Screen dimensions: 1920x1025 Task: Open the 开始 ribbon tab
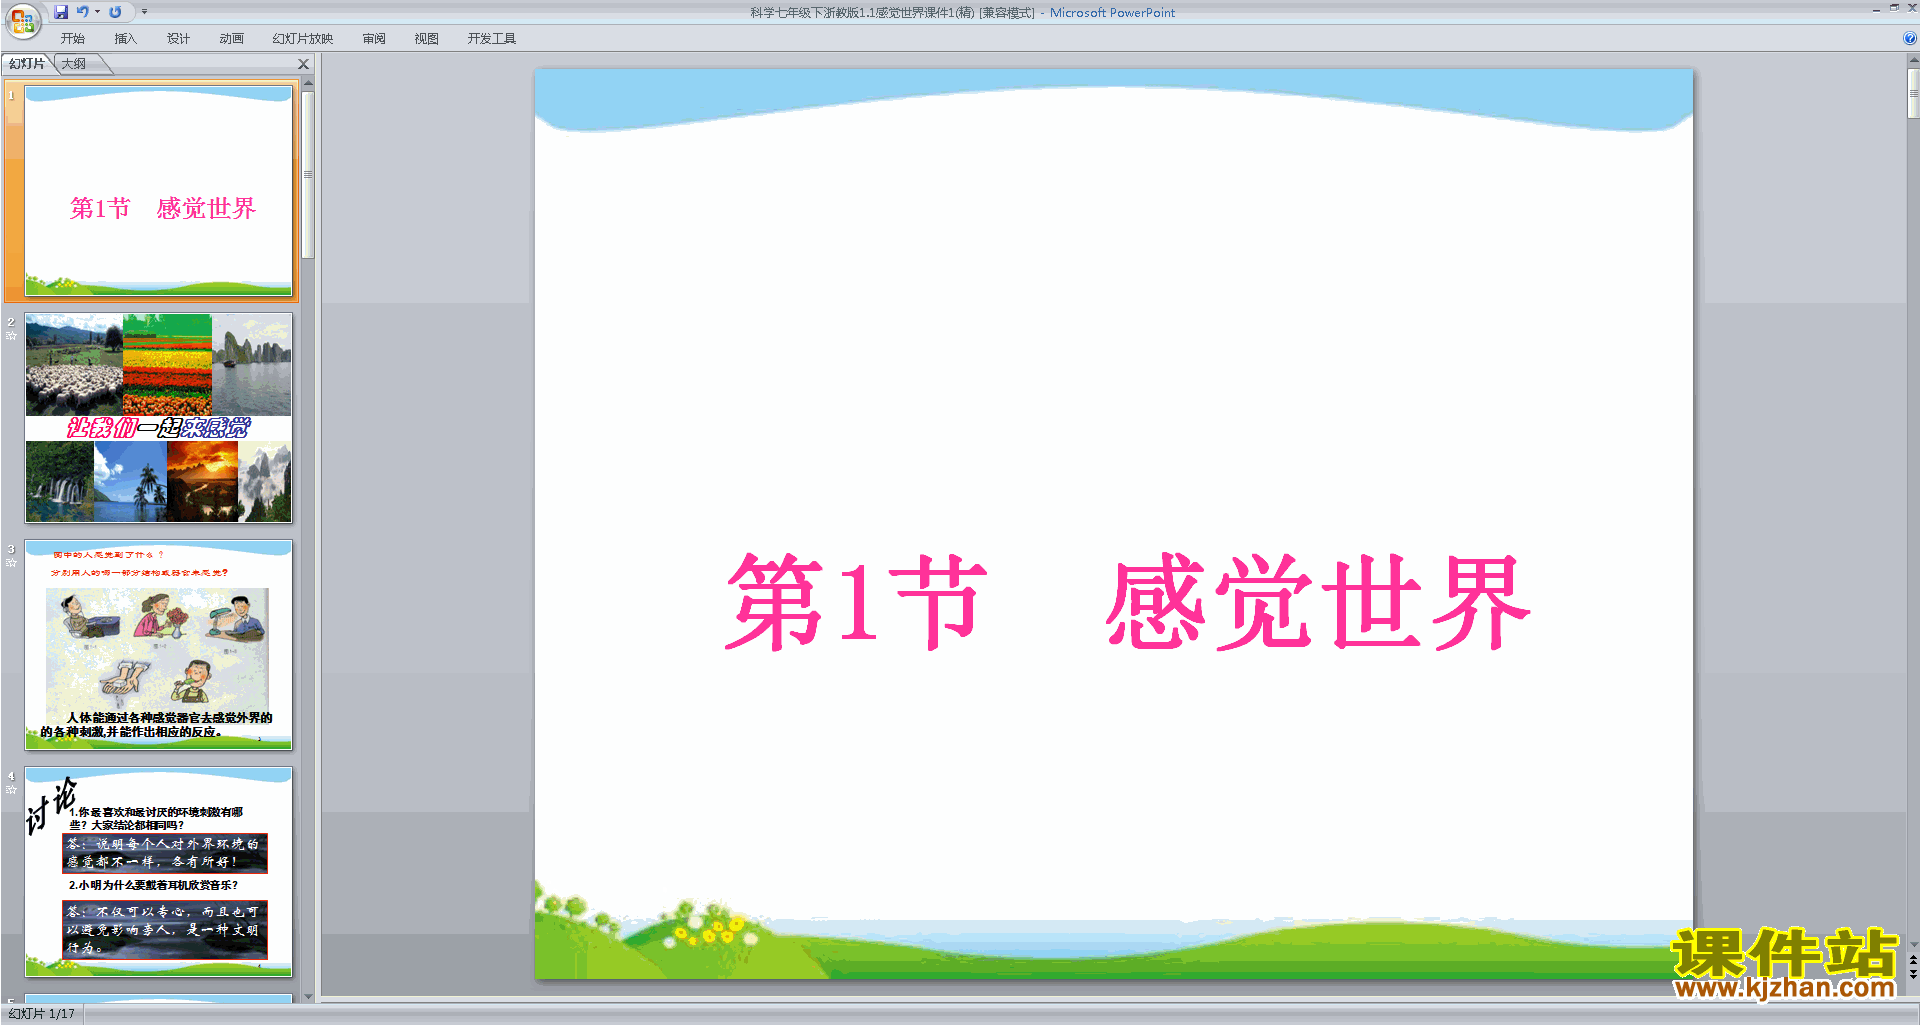(73, 39)
